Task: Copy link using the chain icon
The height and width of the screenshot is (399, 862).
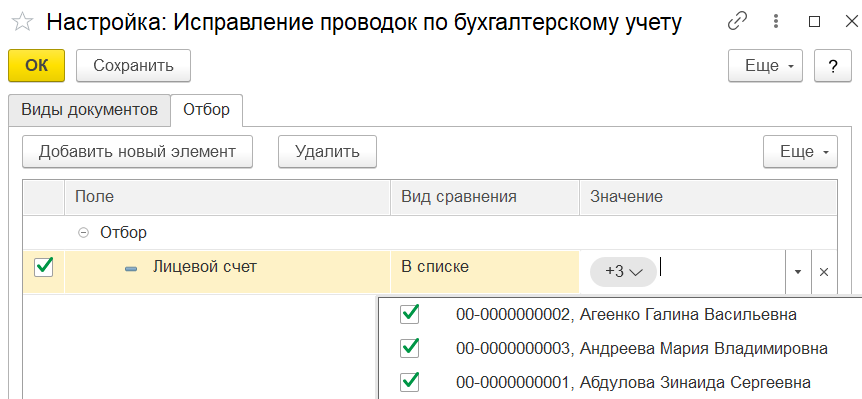Action: tap(737, 21)
